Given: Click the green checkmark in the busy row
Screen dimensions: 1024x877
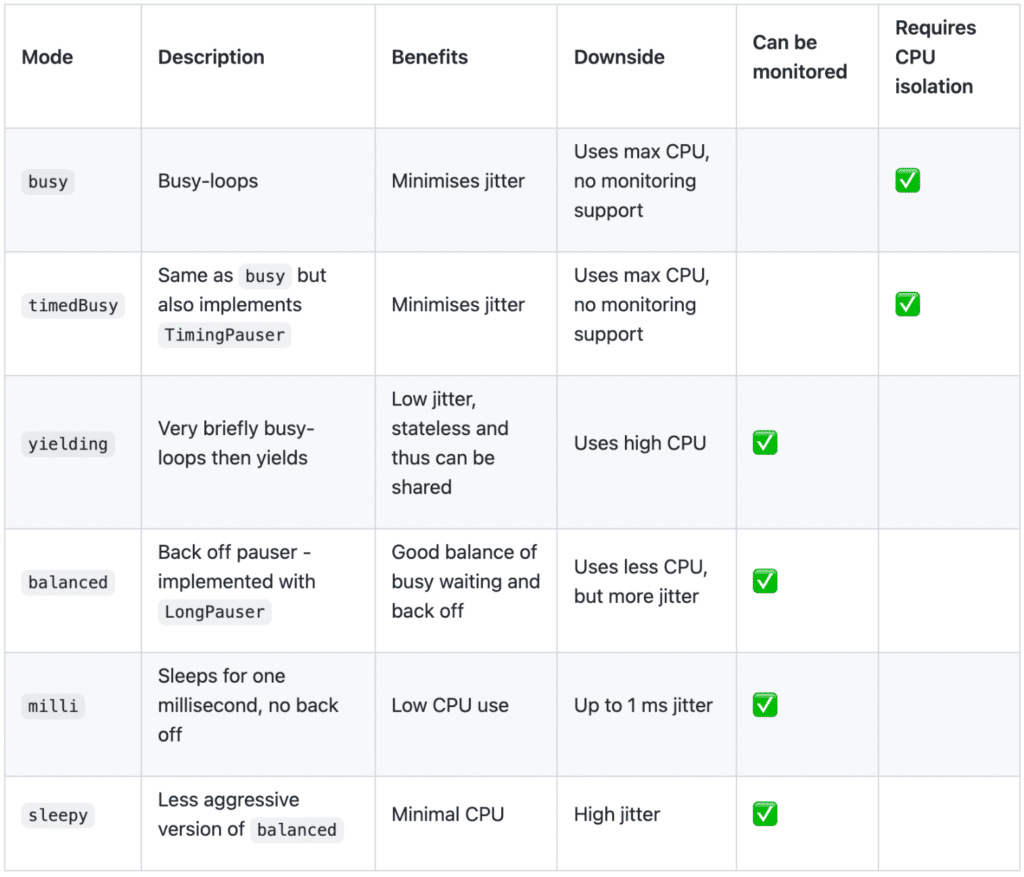Looking at the screenshot, I should (x=907, y=181).
